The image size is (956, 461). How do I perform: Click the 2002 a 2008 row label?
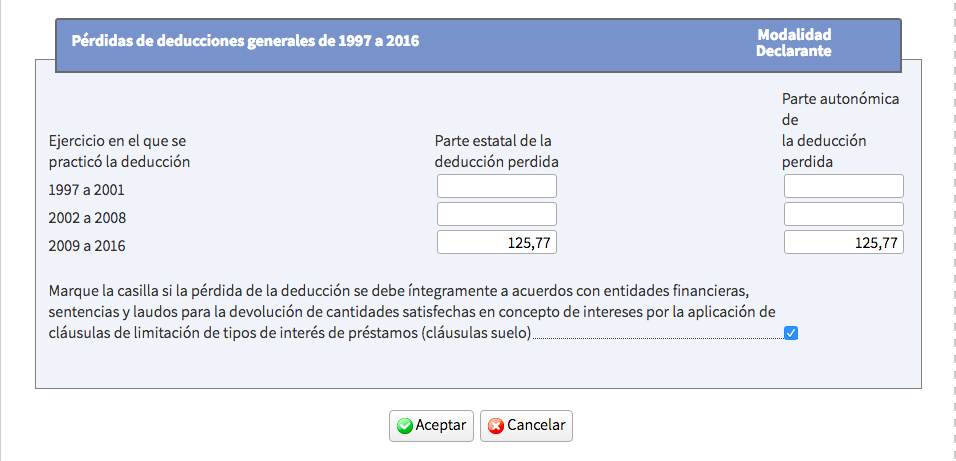point(87,217)
